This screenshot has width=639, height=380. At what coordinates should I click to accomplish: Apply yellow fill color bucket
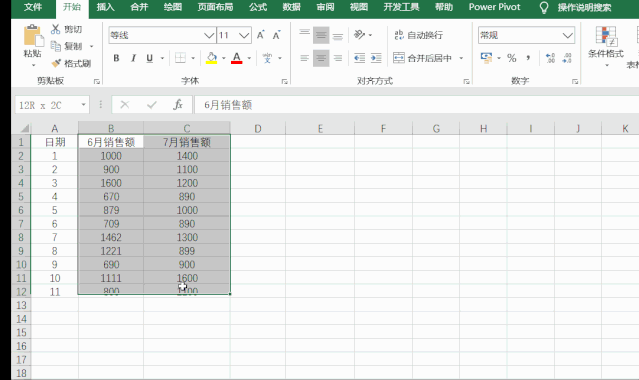(211, 58)
